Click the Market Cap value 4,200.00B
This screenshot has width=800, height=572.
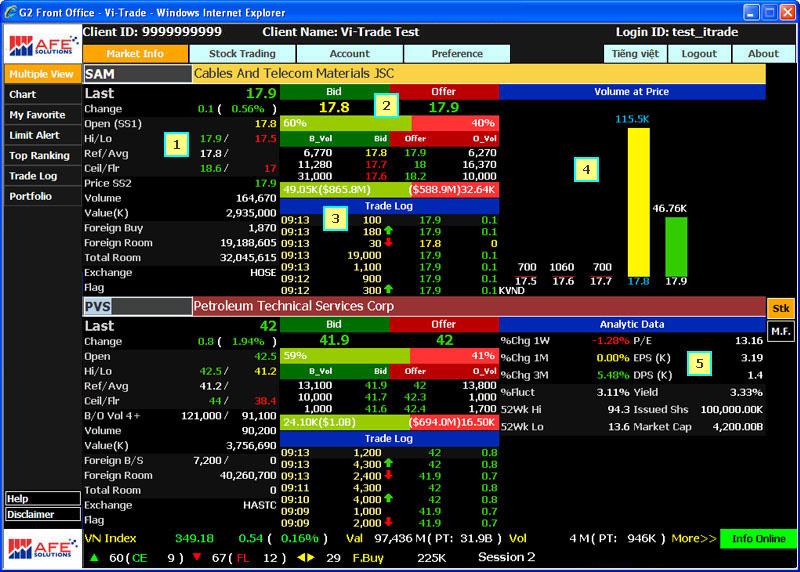tap(737, 427)
